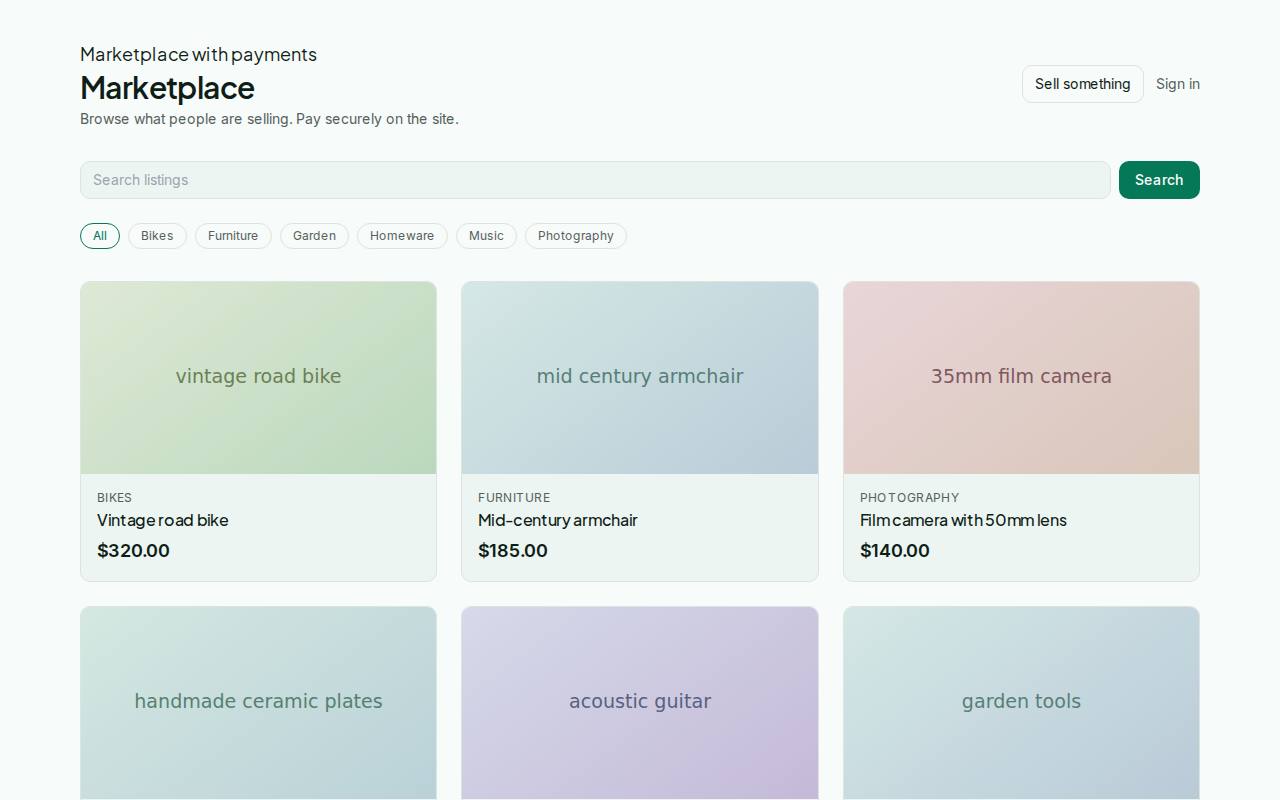This screenshot has width=1280, height=800.
Task: Select the Photography category chip
Action: [x=576, y=236]
